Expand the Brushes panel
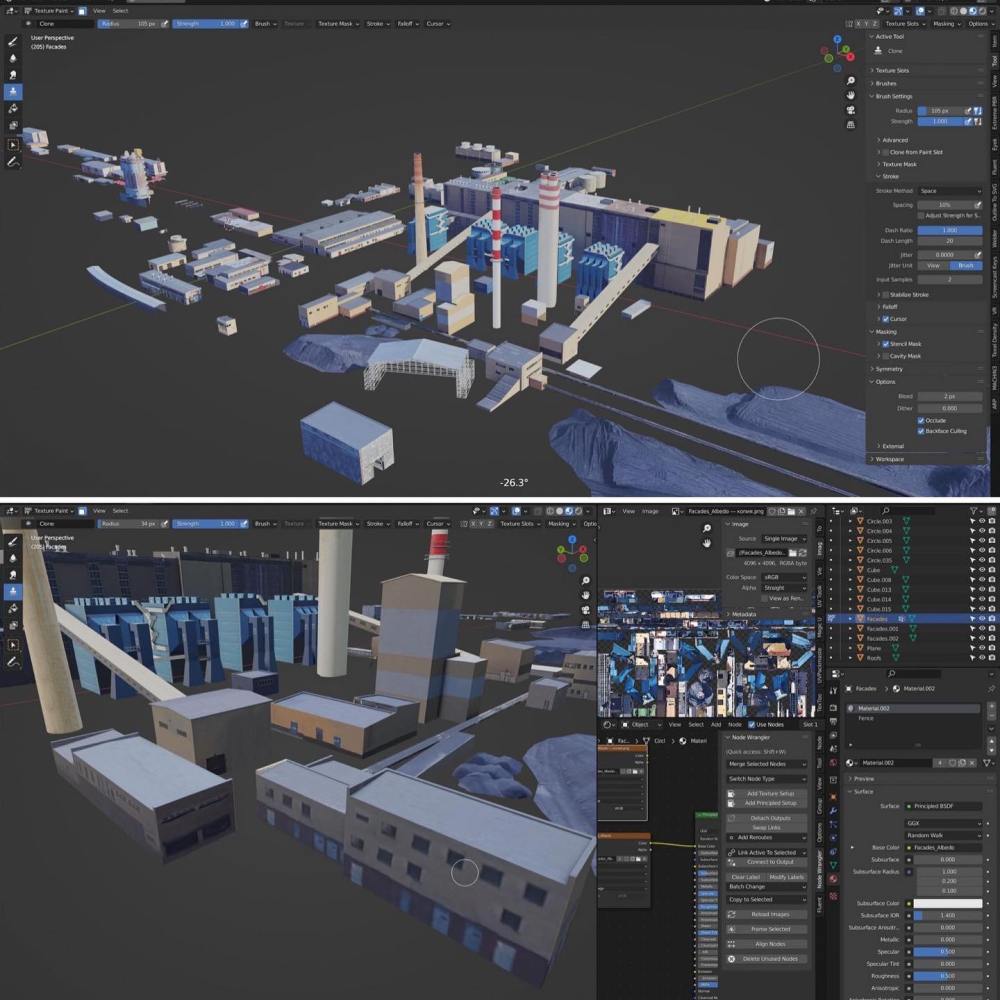The width and height of the screenshot is (1000, 1000). click(x=886, y=84)
